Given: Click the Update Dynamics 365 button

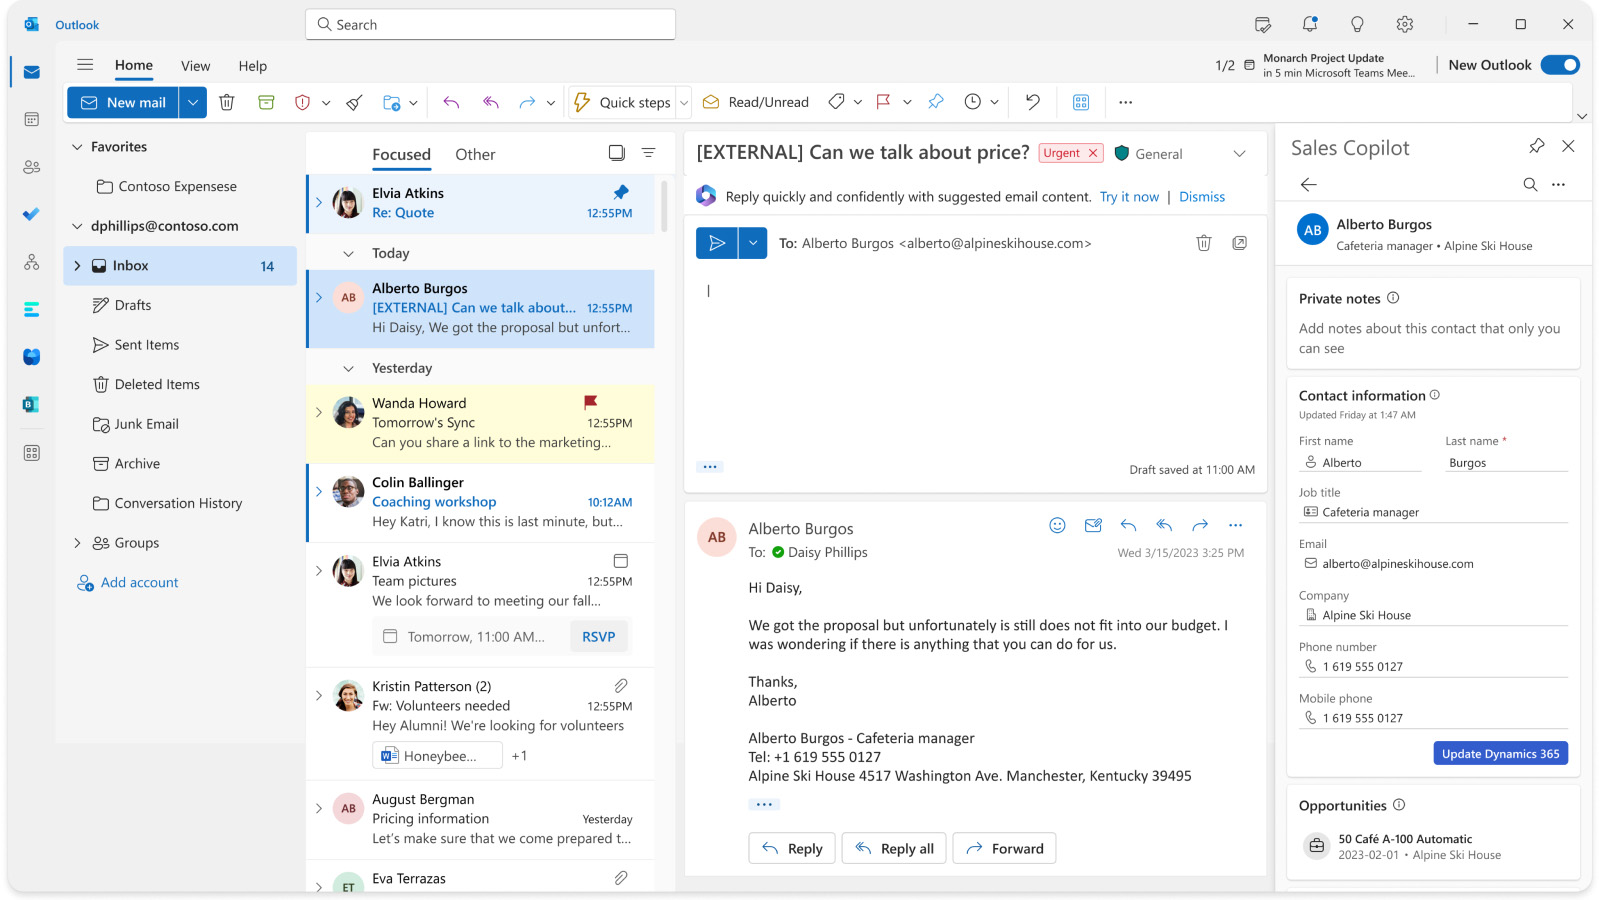Looking at the screenshot, I should pyautogui.click(x=1500, y=754).
